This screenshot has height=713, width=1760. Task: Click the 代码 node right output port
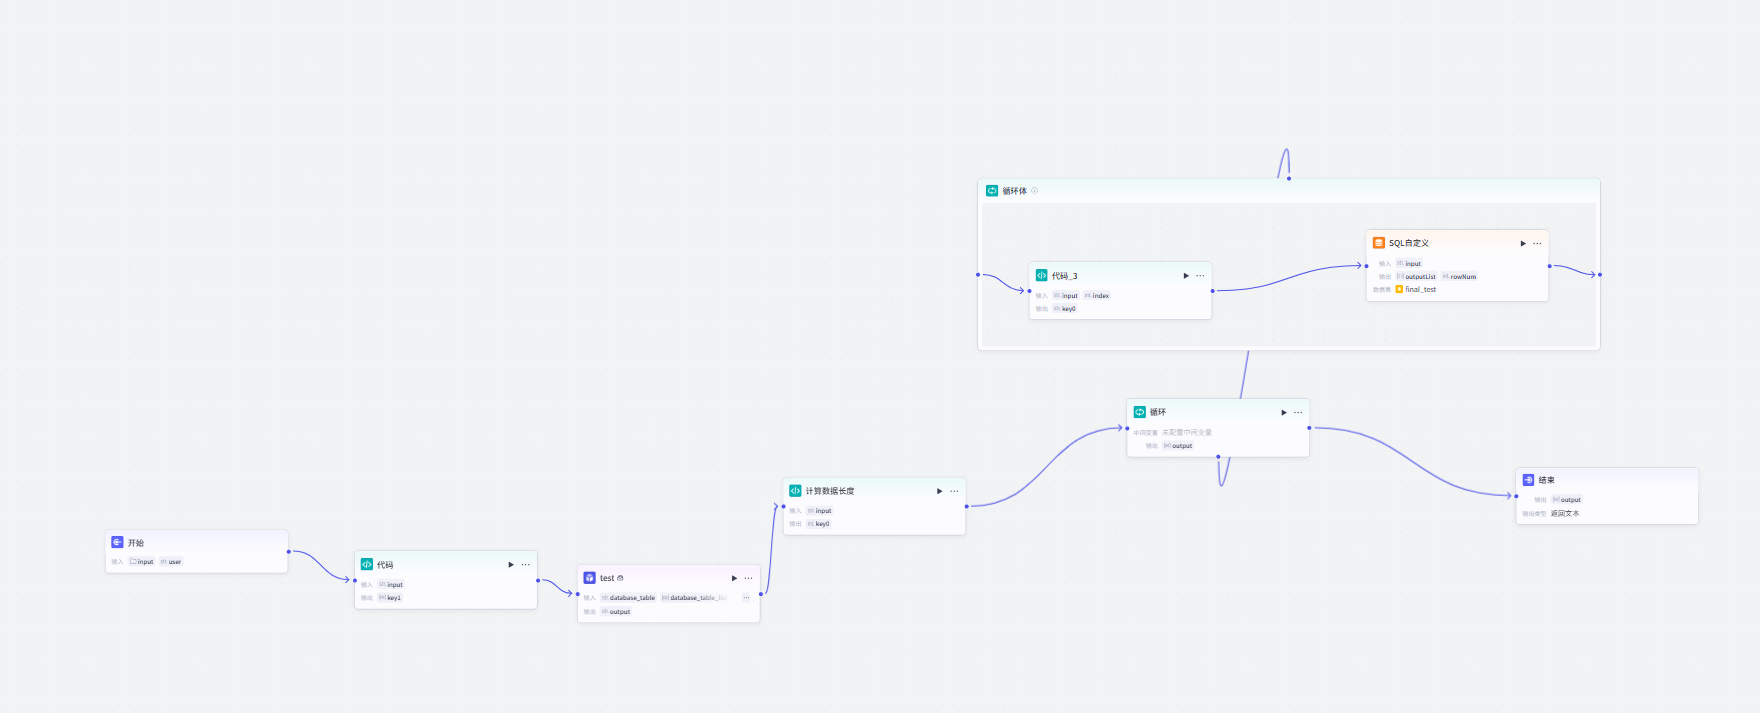point(538,580)
